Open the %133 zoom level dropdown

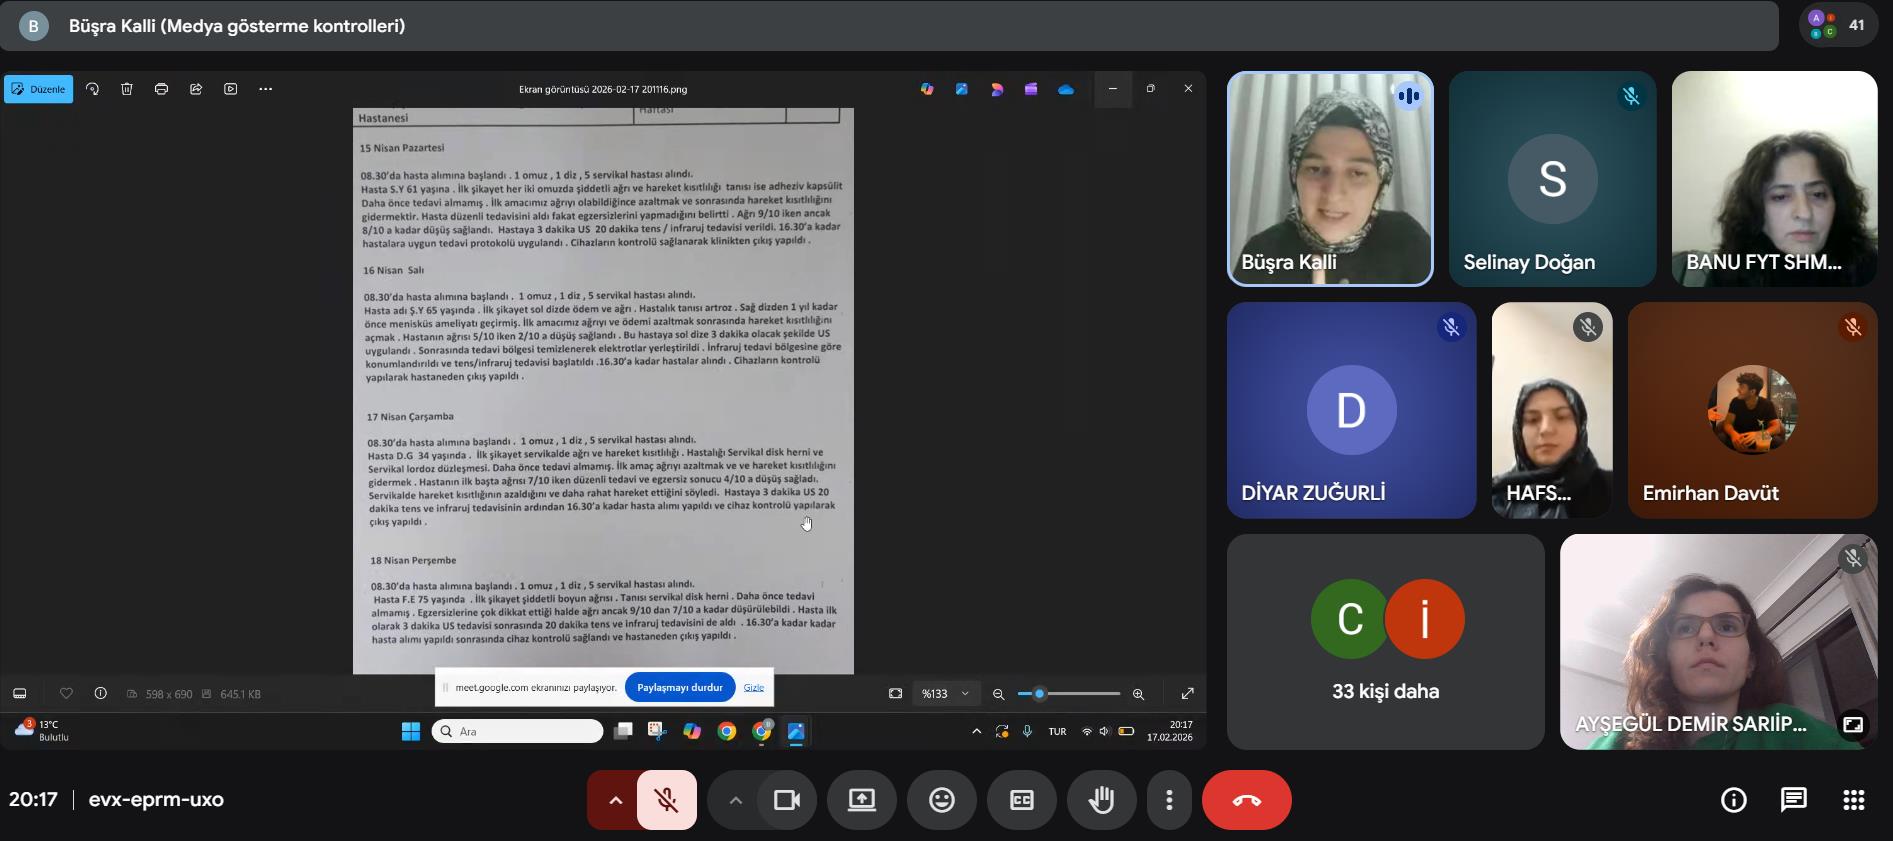(x=945, y=694)
